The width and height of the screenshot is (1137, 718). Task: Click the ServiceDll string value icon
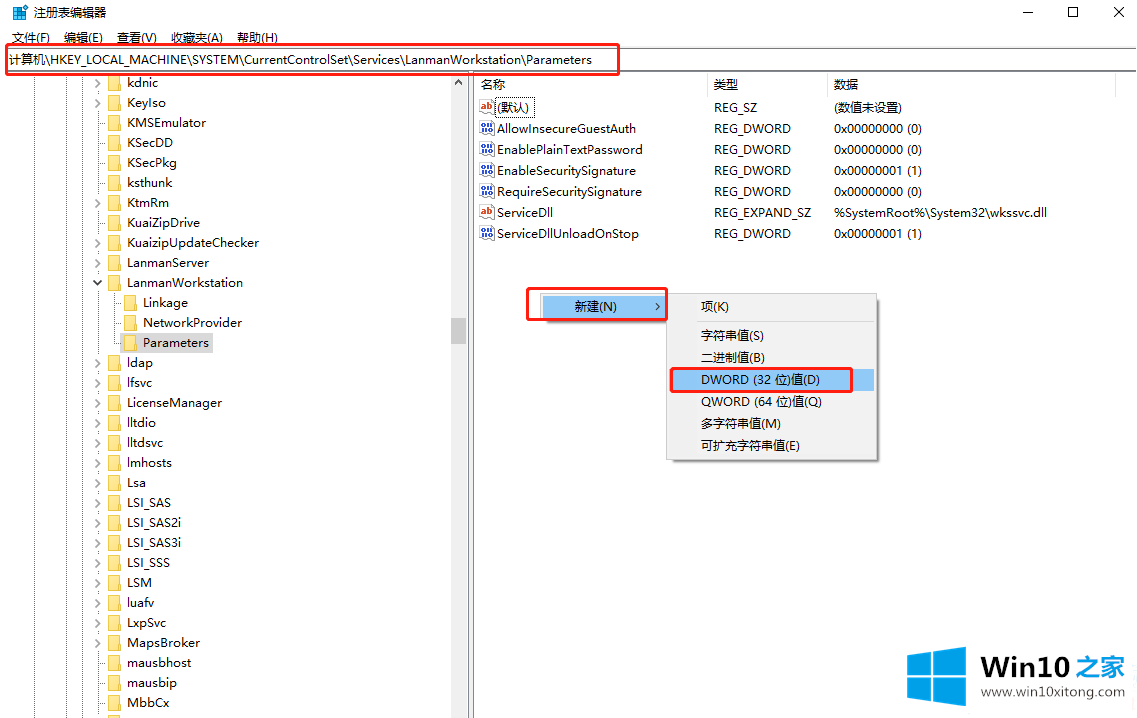487,212
